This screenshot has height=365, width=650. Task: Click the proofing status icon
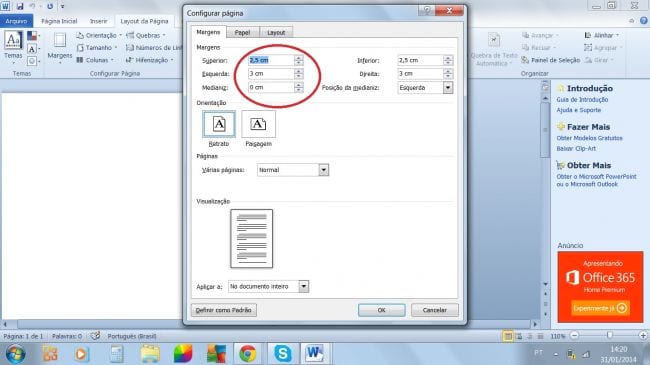coord(95,336)
